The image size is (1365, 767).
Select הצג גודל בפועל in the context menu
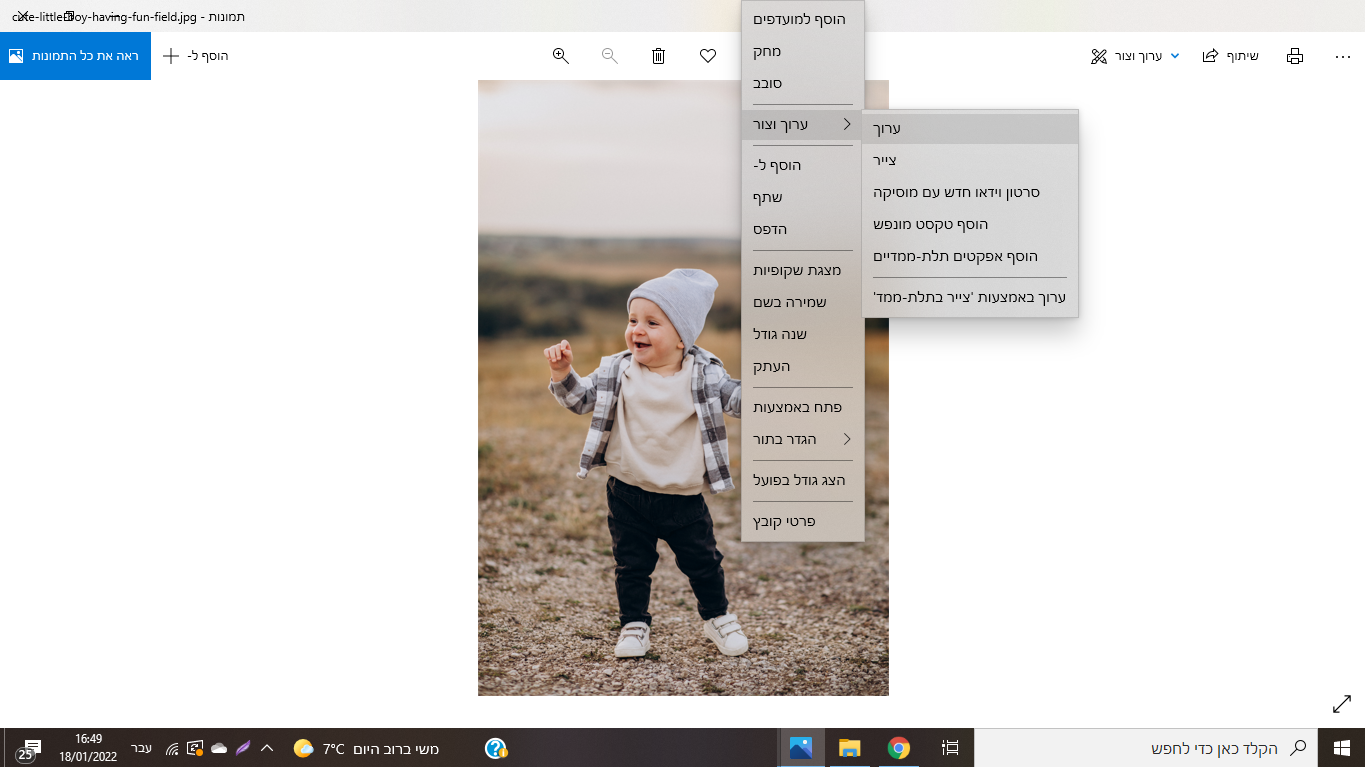click(x=803, y=481)
